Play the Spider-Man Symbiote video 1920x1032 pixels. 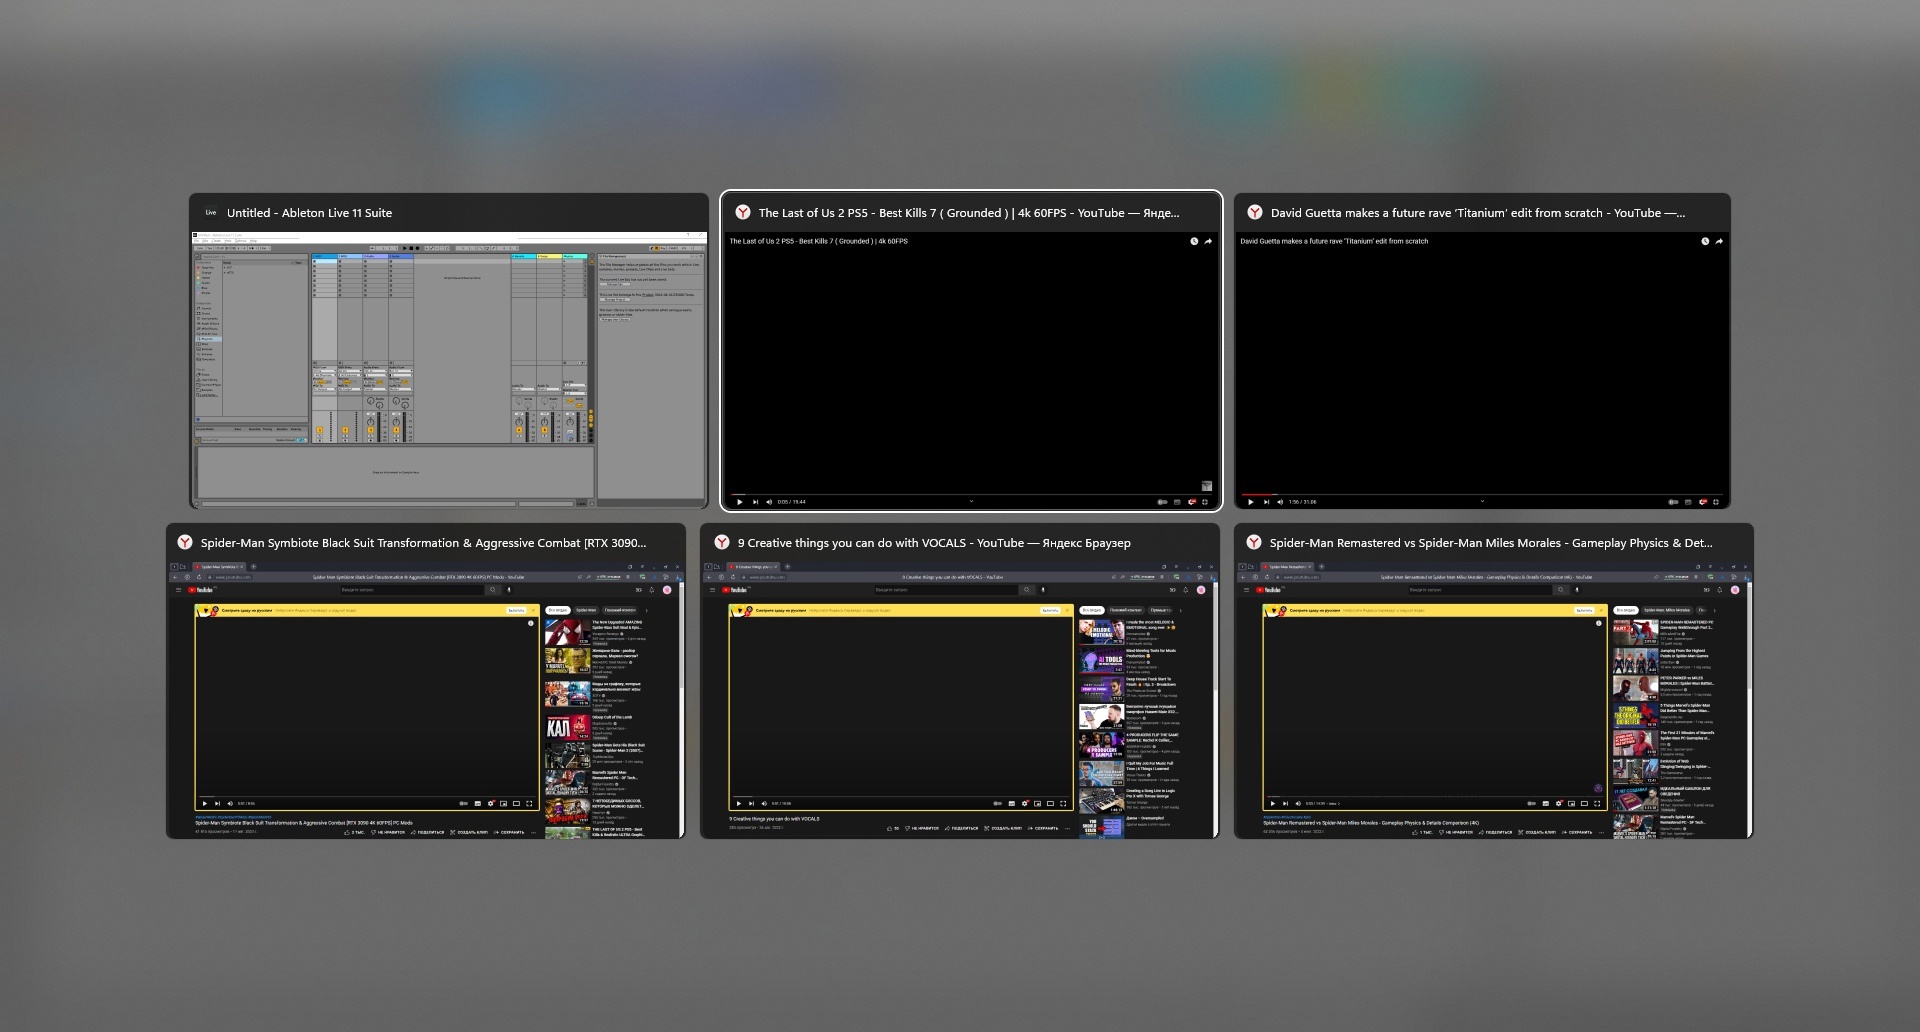tap(205, 803)
